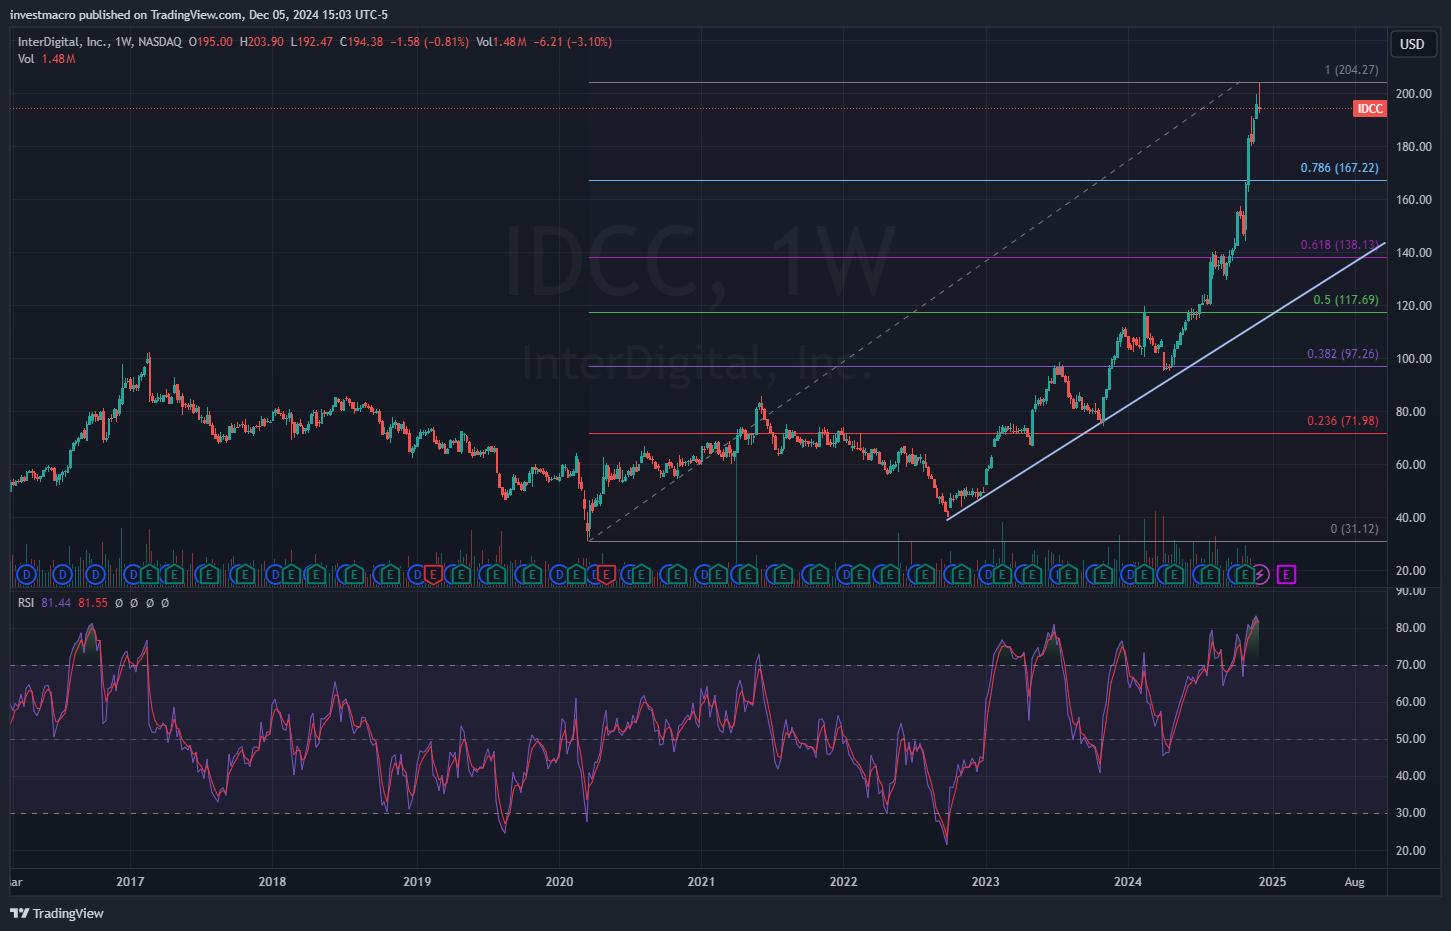Click the 30.00 RSI axis label
1451x931 pixels.
(1411, 813)
